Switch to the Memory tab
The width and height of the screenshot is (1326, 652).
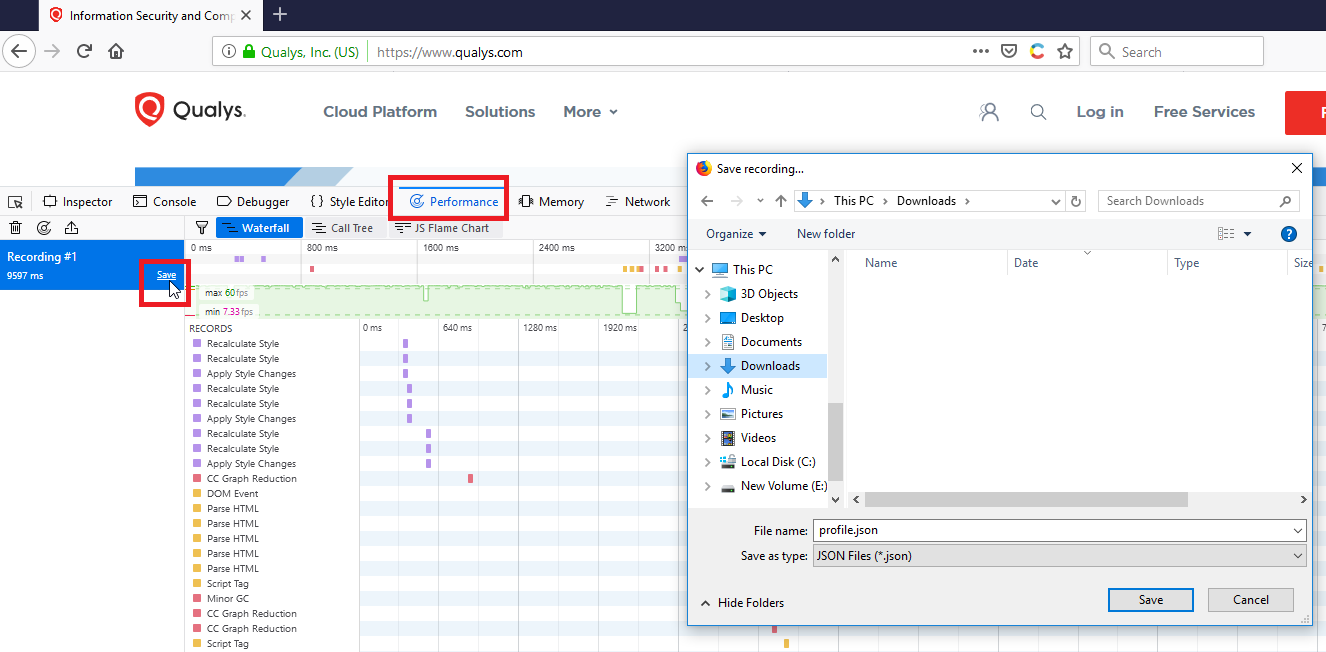click(551, 201)
